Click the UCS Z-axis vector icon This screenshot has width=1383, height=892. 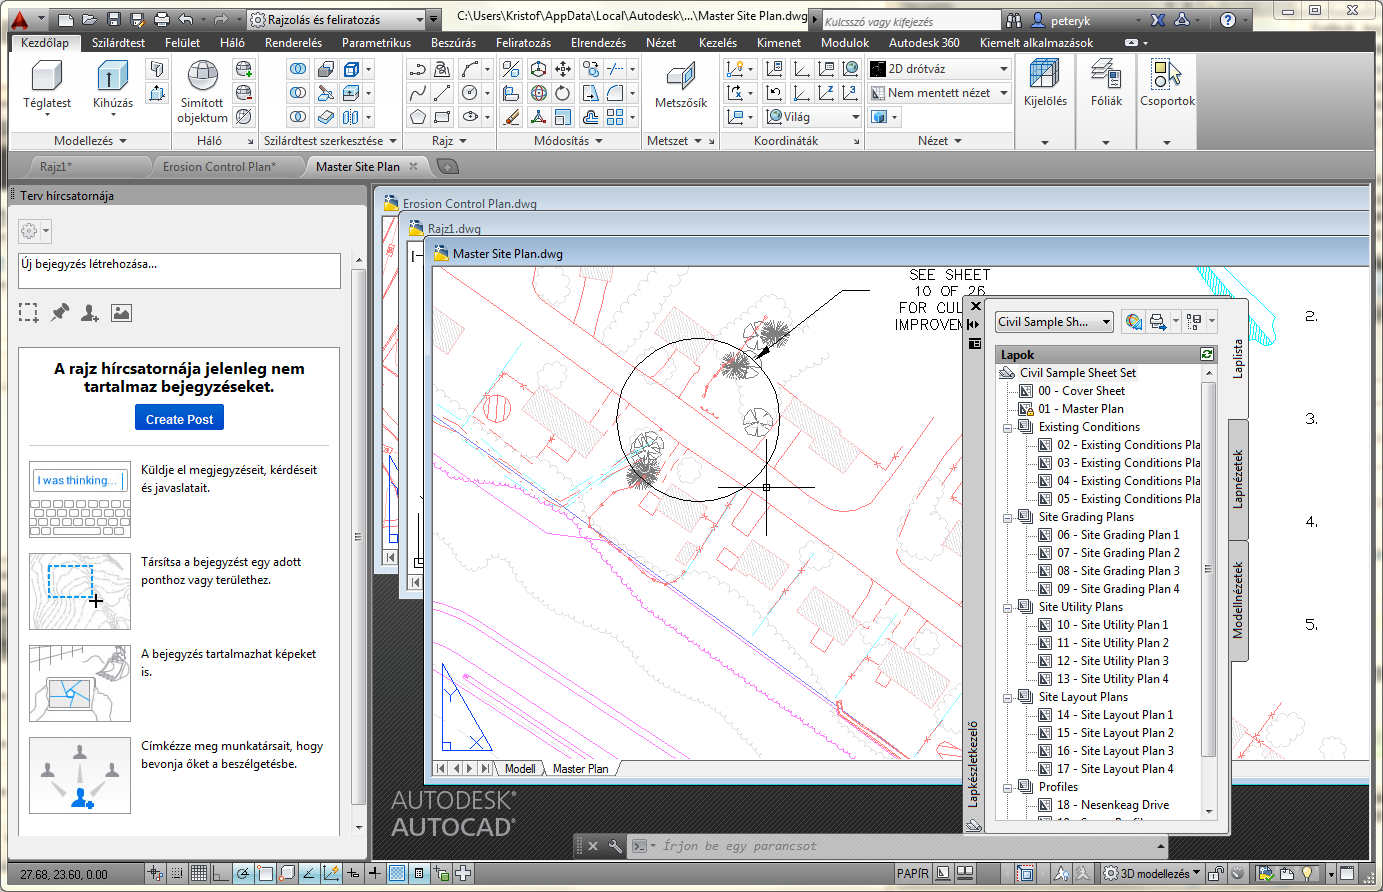click(826, 93)
